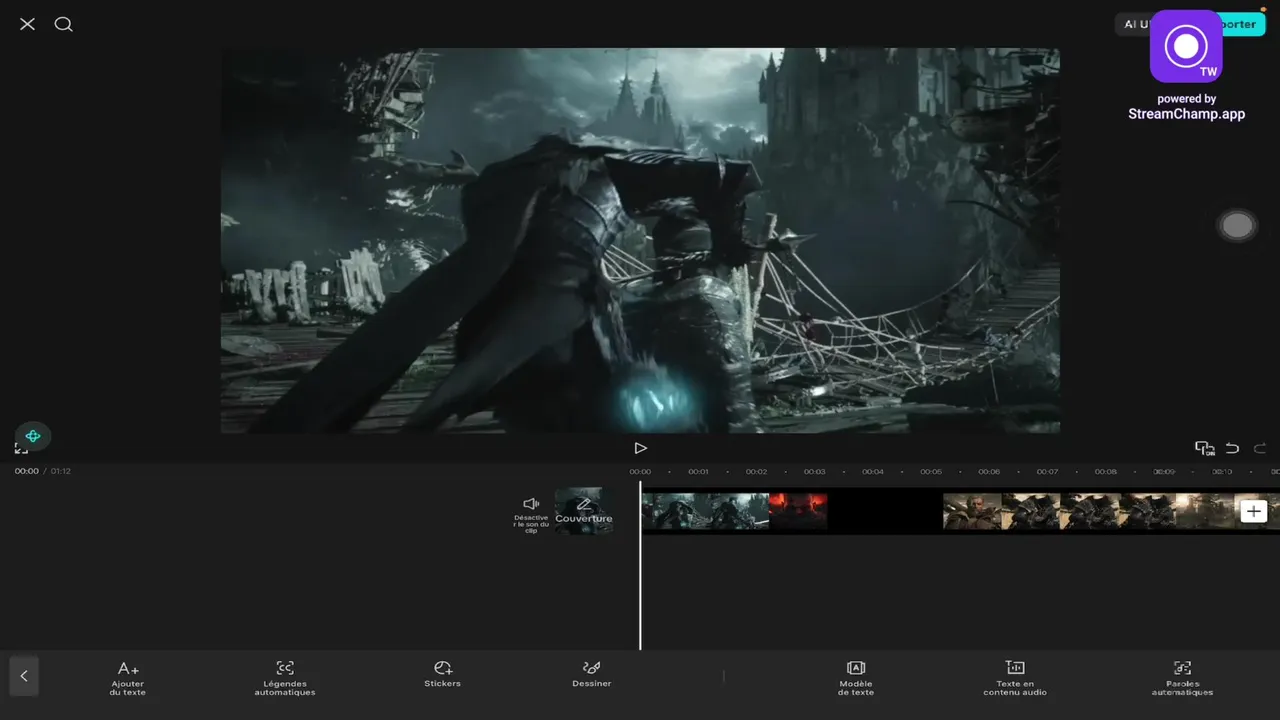Viewport: 1280px width, 720px height.
Task: Play the video preview
Action: click(x=640, y=448)
